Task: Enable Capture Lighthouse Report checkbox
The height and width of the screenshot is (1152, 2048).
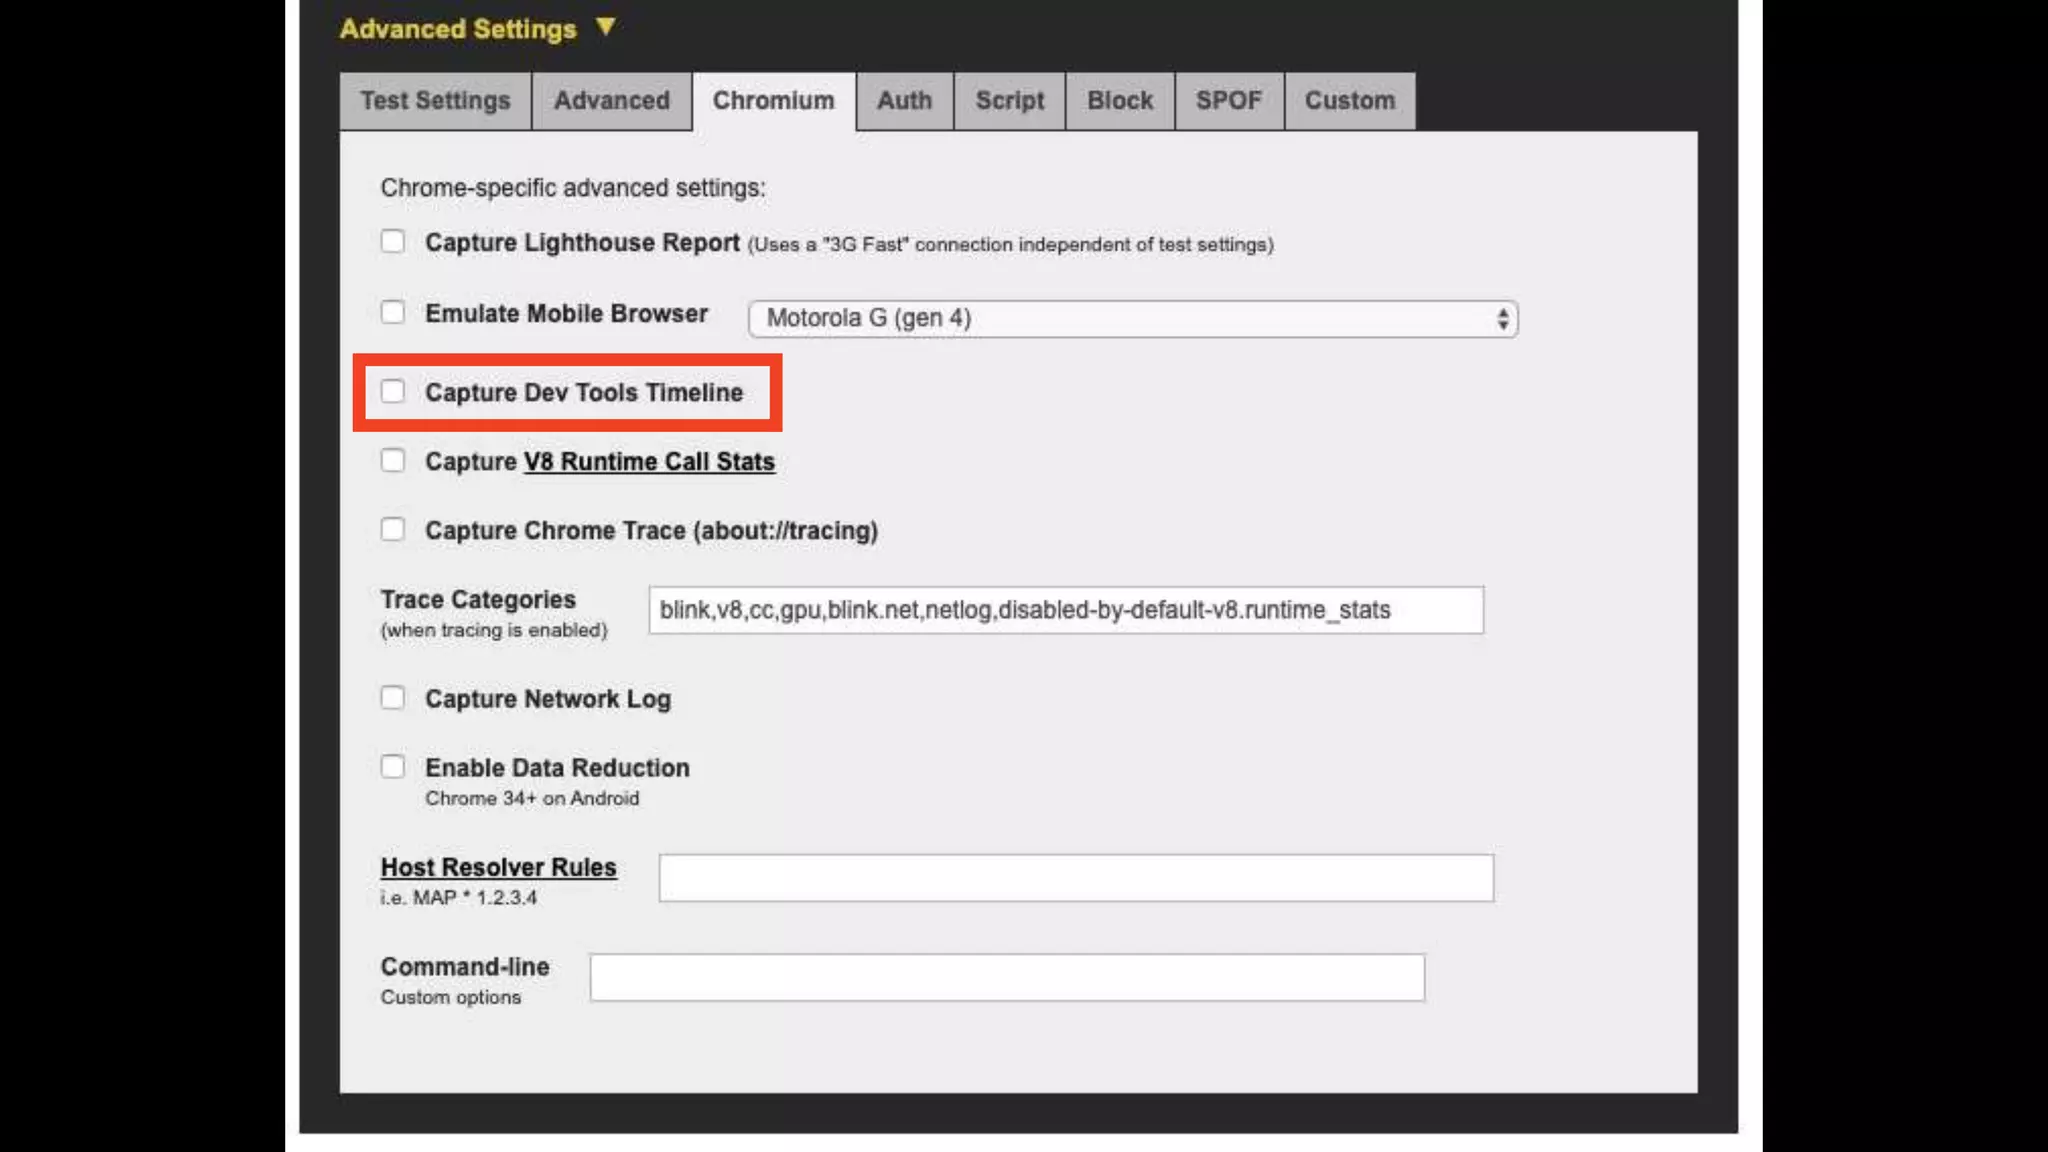Action: point(393,242)
